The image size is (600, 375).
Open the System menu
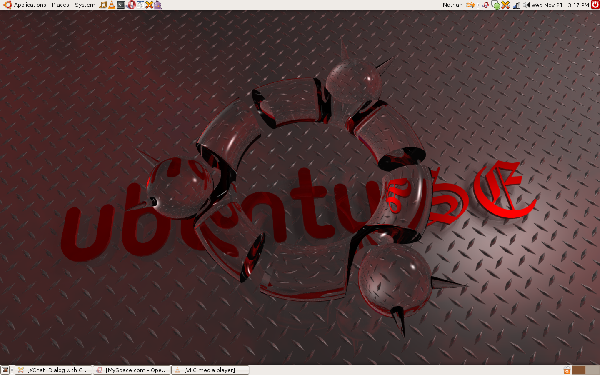point(85,5)
